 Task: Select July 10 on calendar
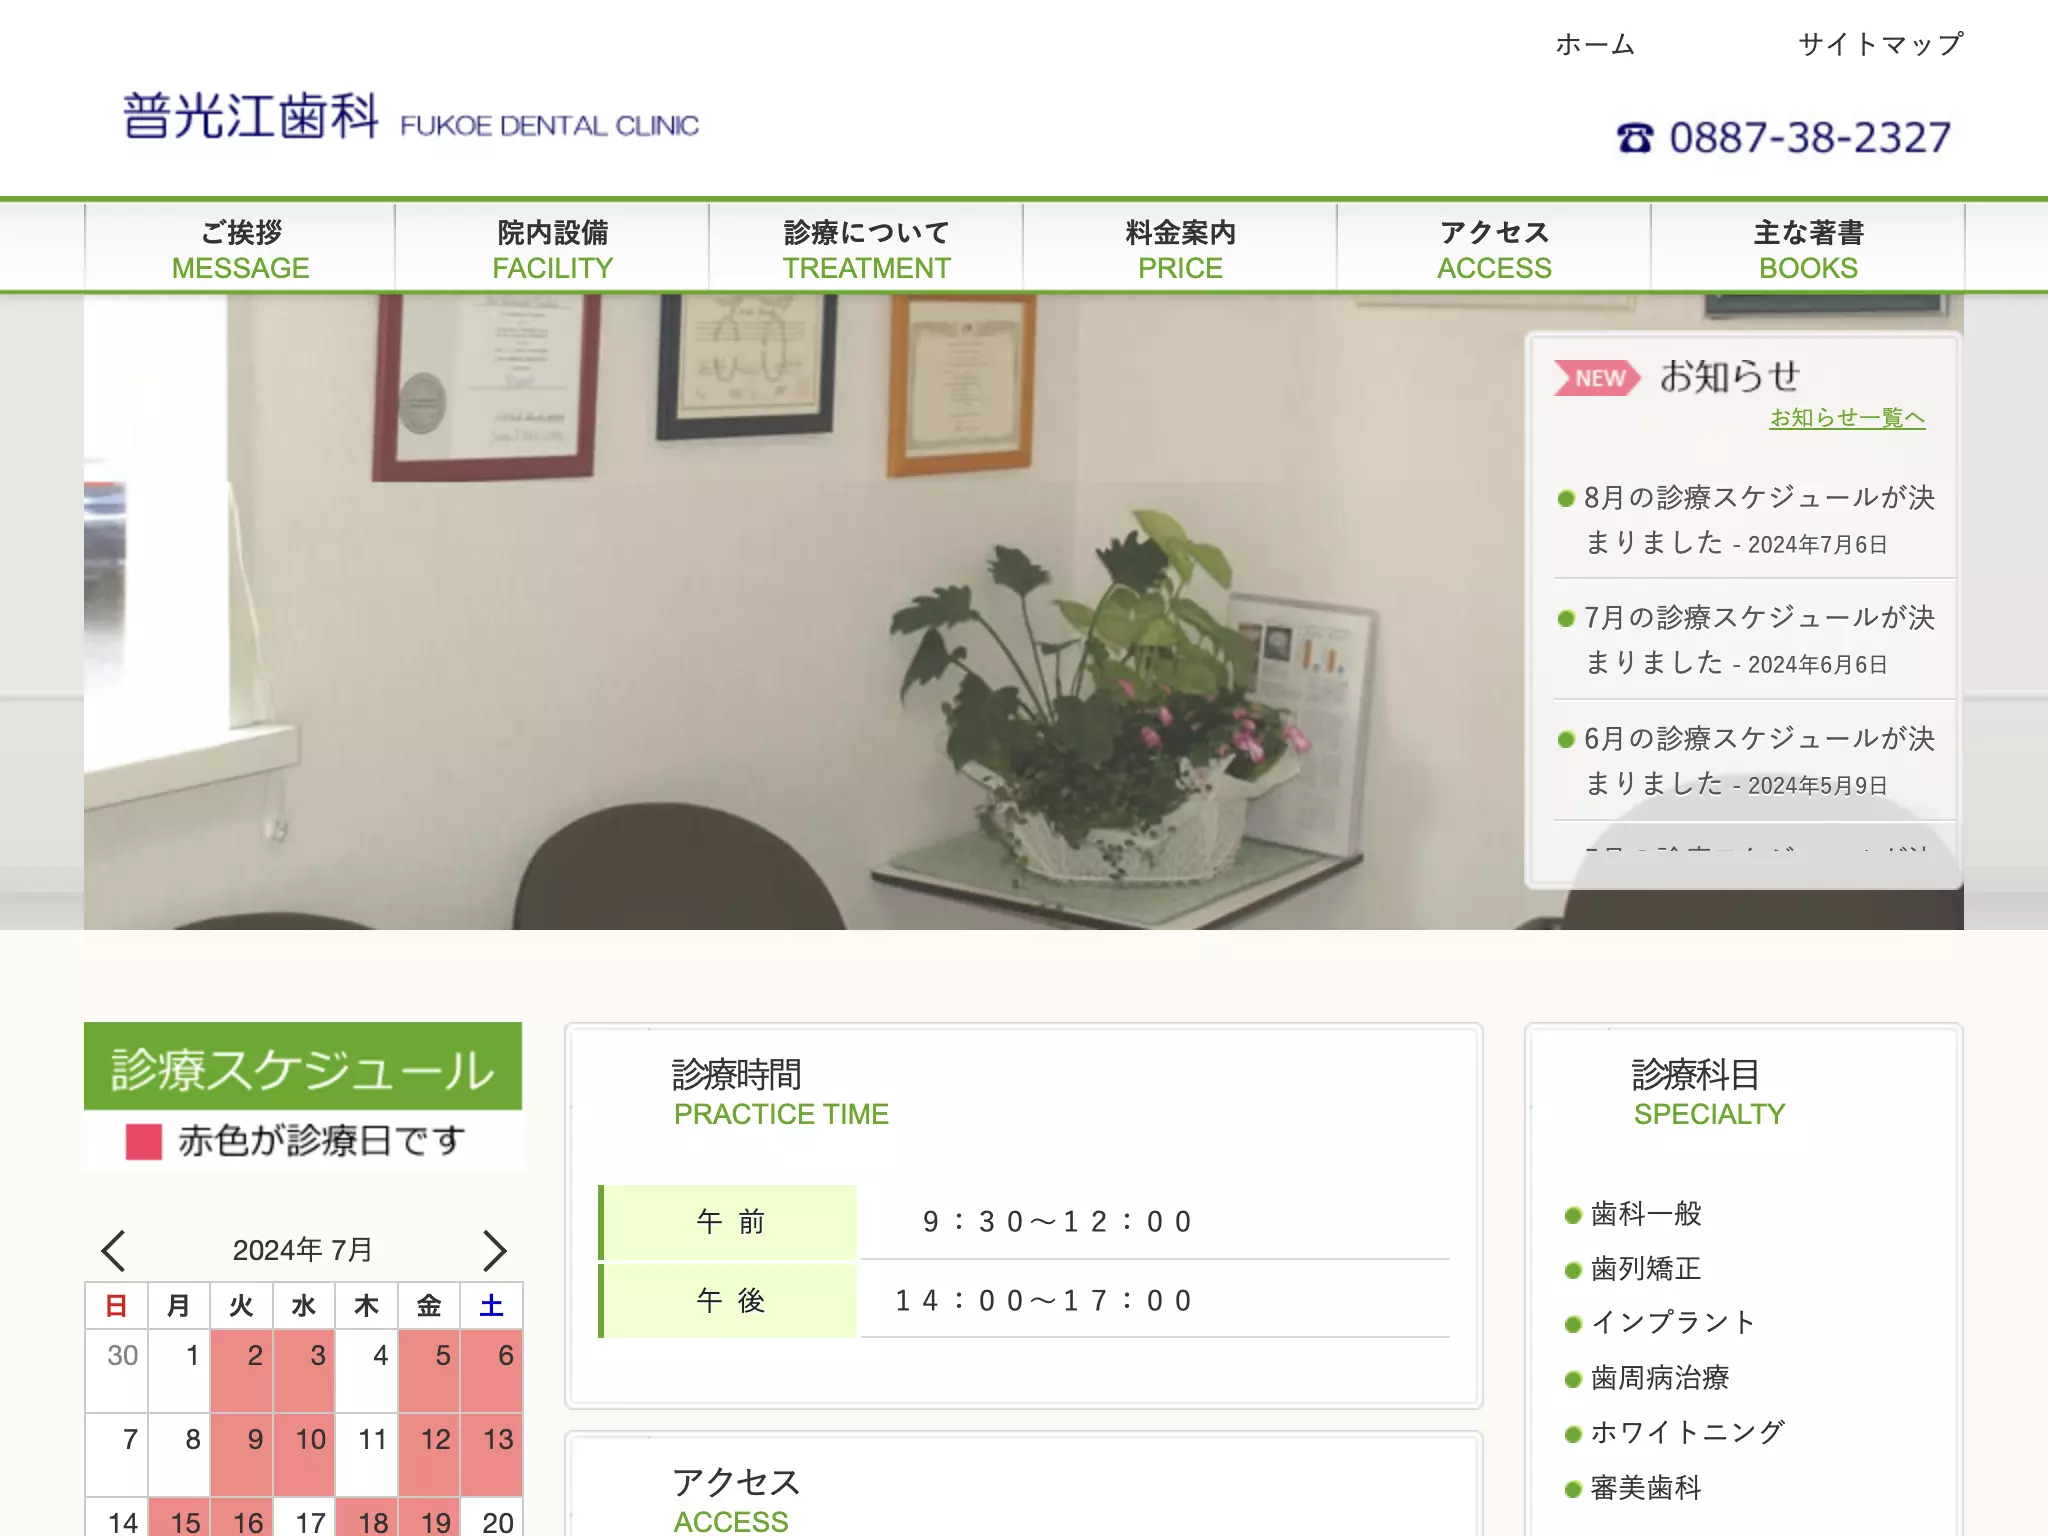click(x=304, y=1454)
